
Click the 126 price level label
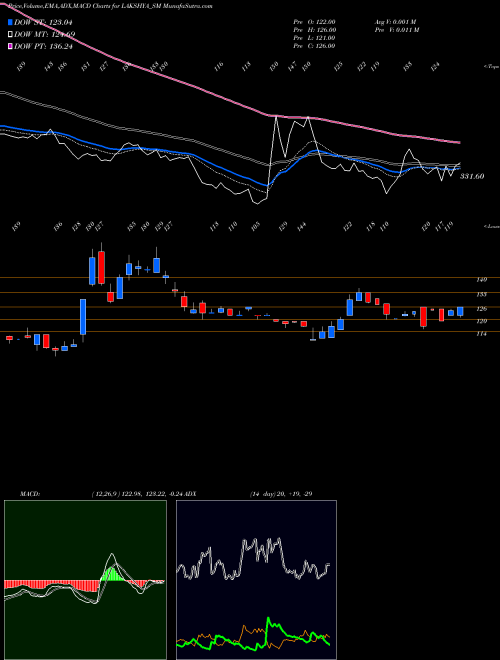click(x=481, y=309)
